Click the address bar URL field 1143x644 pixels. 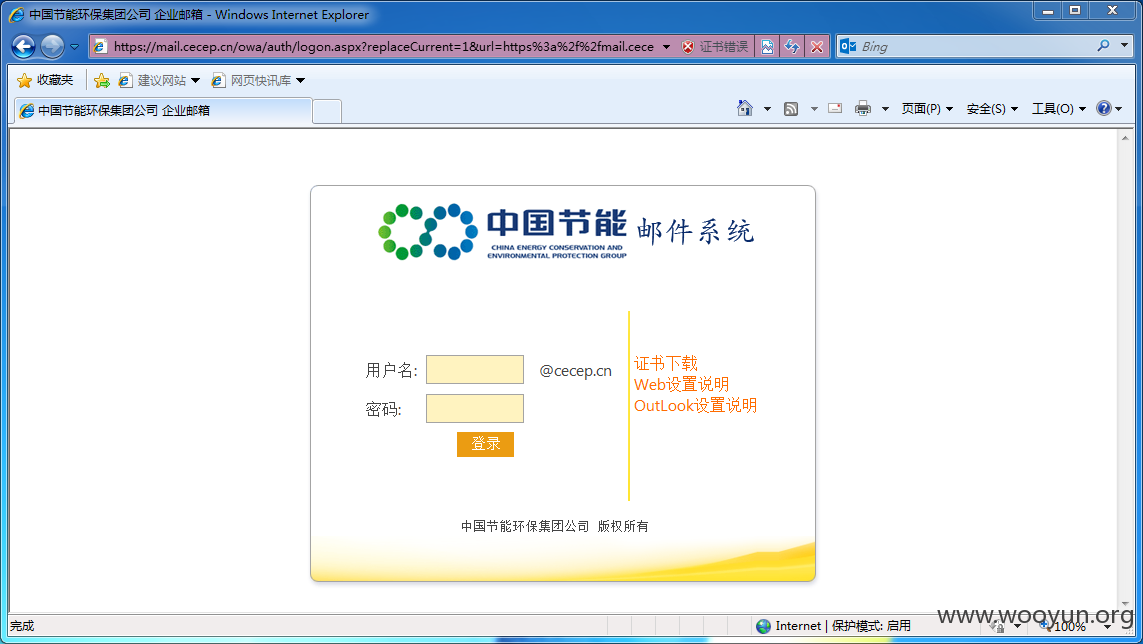(383, 47)
